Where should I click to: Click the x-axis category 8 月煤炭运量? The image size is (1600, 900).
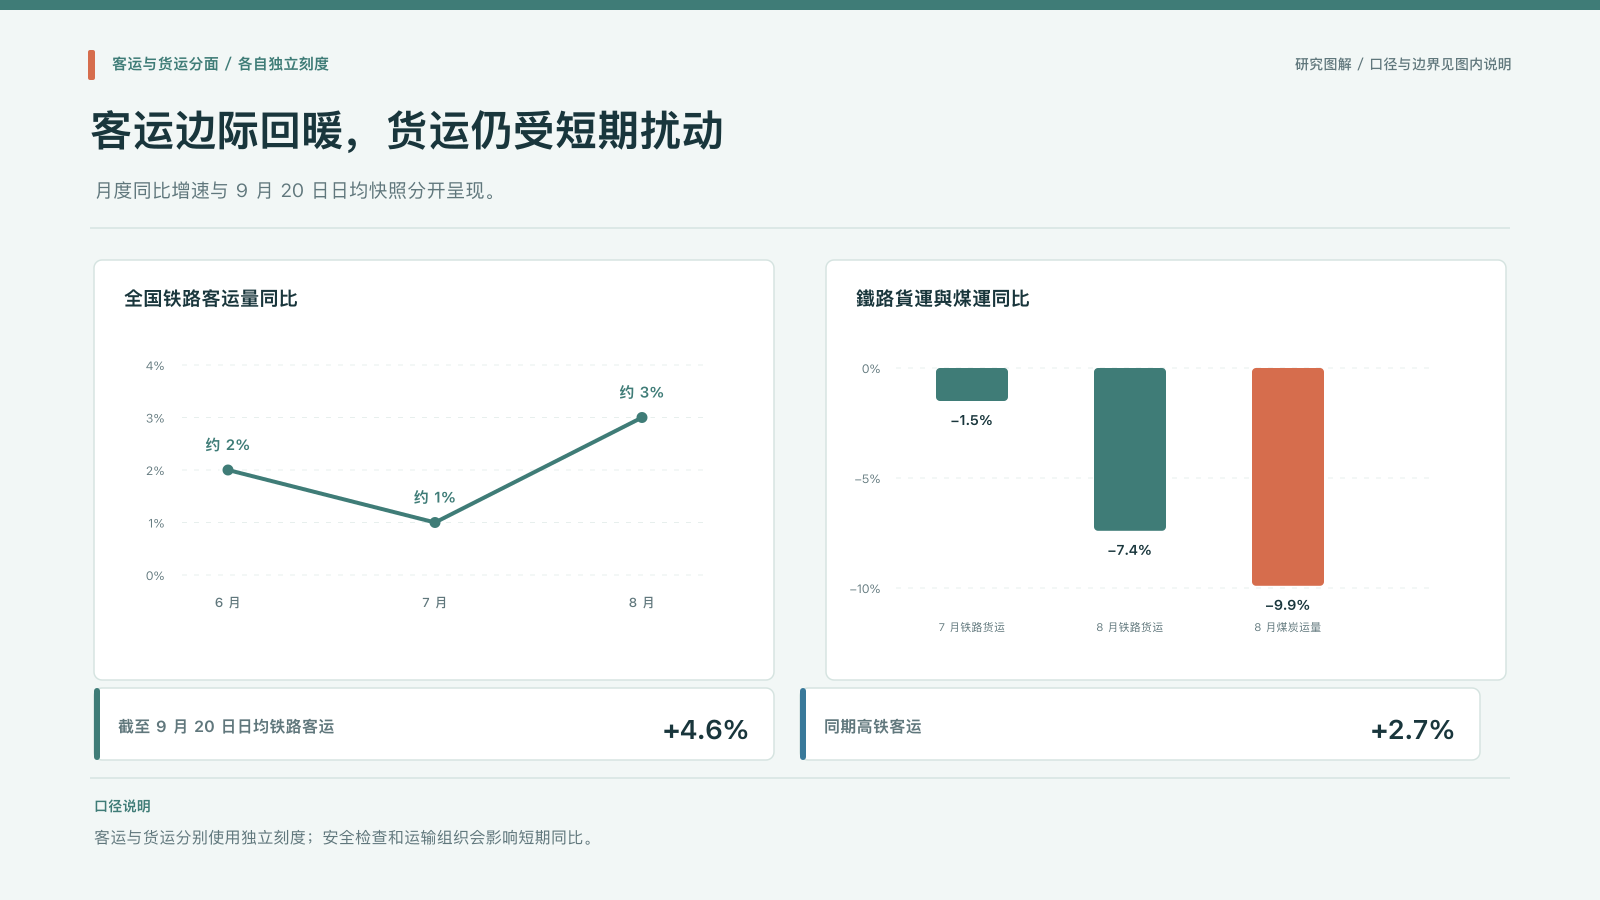click(1288, 627)
